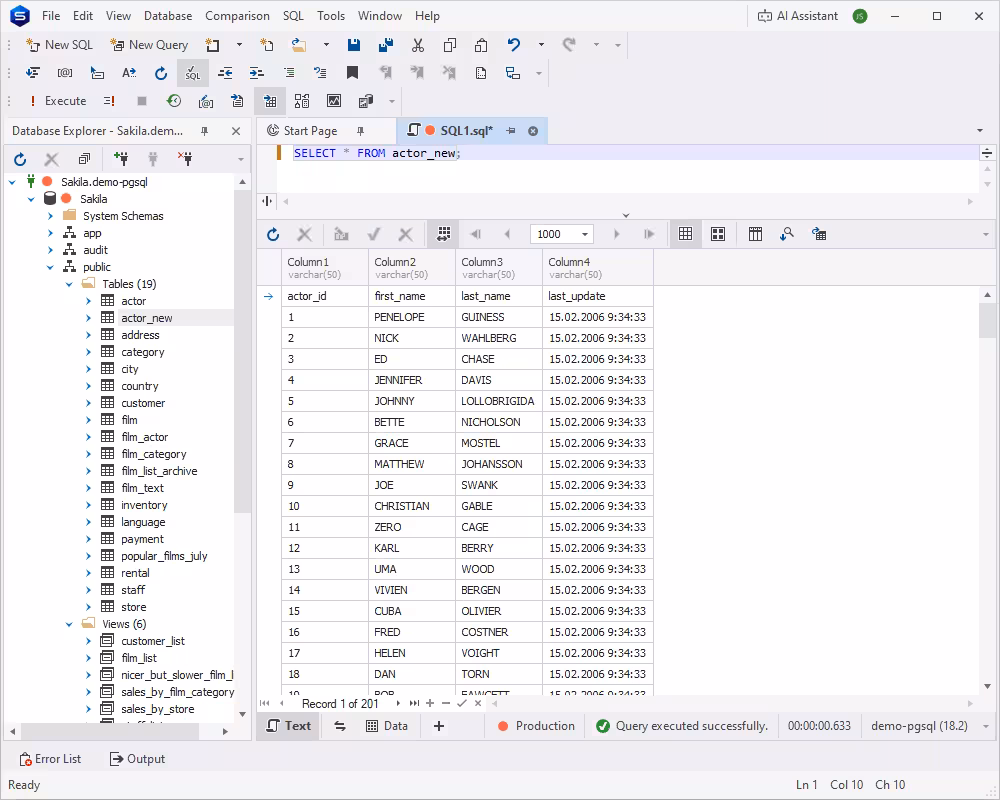Open the Output panel
This screenshot has height=800, width=1000.
(x=138, y=759)
